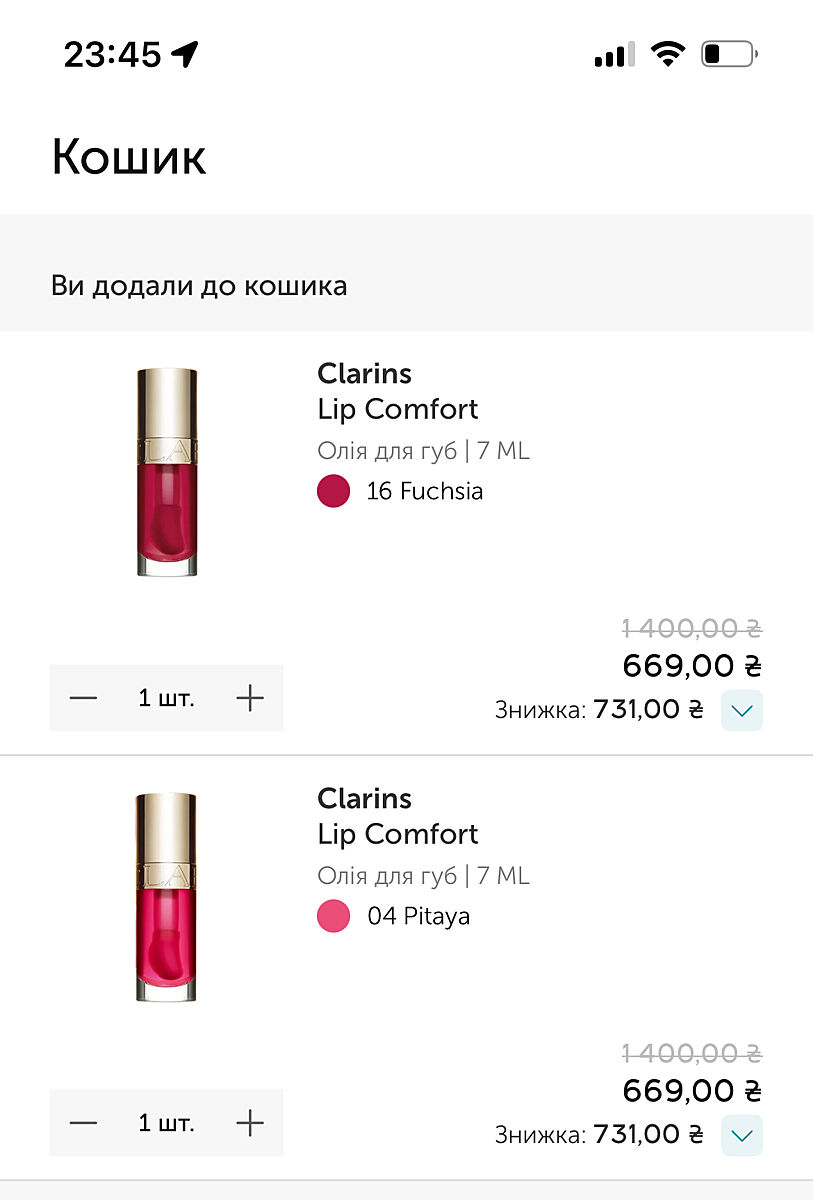
Task: Open the Fuchsia Lip Comfort product image
Action: pos(166,472)
